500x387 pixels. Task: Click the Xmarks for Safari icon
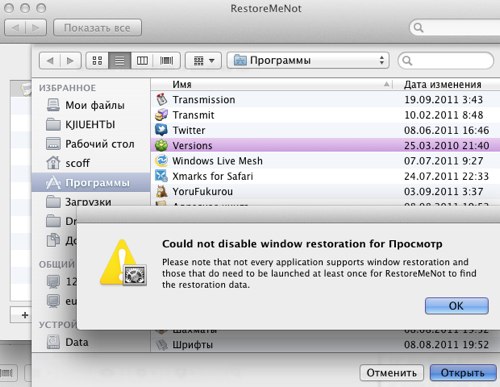tap(162, 176)
